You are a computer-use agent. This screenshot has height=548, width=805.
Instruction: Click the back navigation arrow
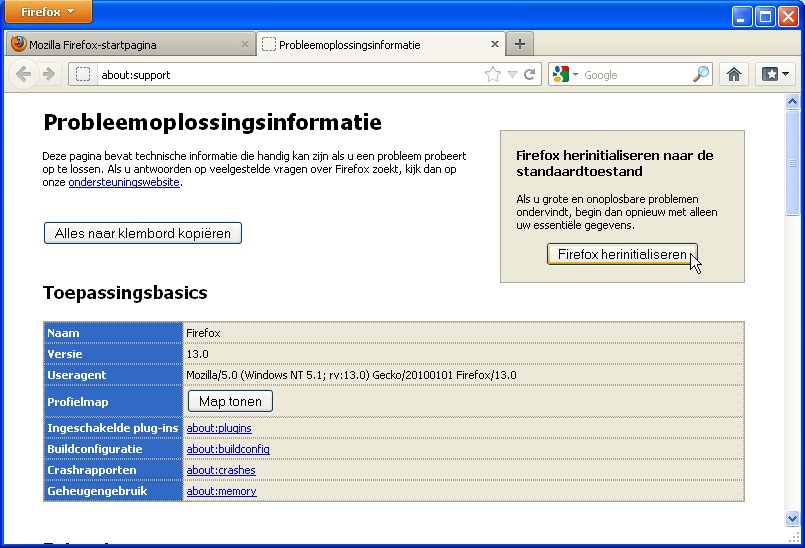click(24, 74)
